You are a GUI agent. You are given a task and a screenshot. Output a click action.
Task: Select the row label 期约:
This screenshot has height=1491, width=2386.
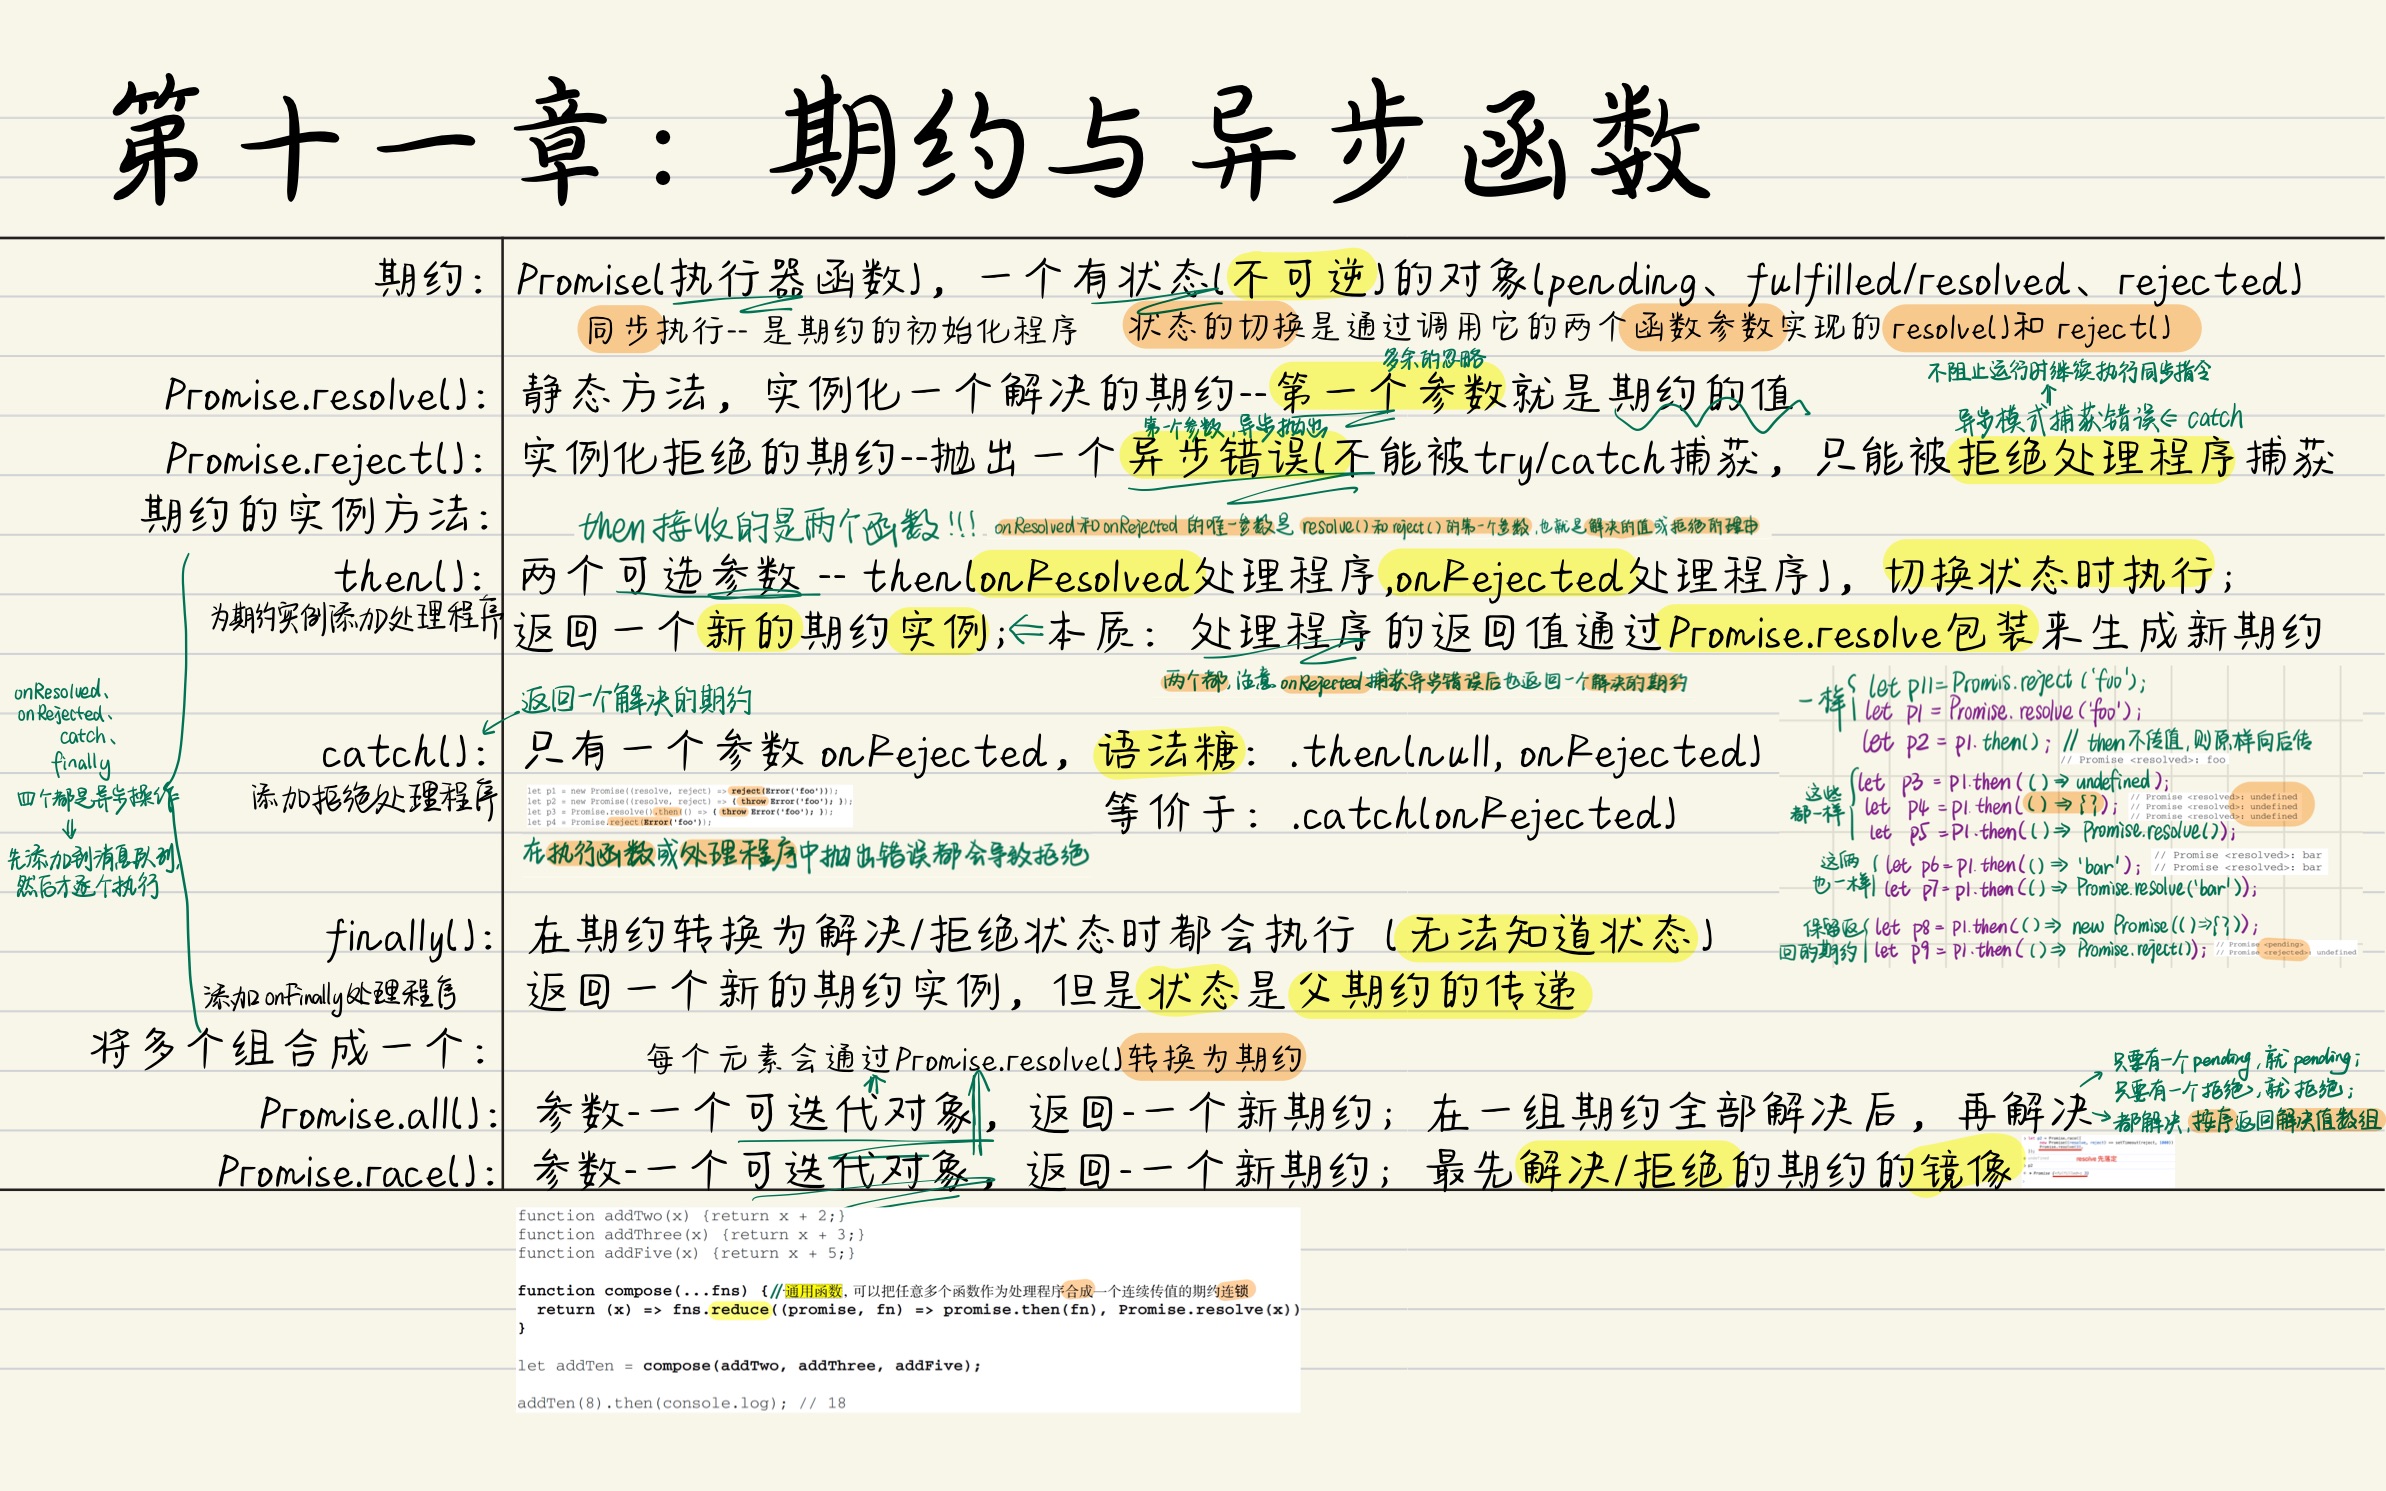[x=431, y=278]
